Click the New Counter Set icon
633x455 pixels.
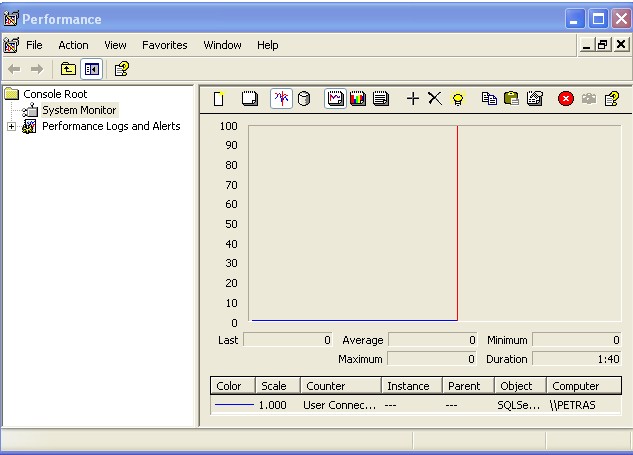(x=219, y=99)
